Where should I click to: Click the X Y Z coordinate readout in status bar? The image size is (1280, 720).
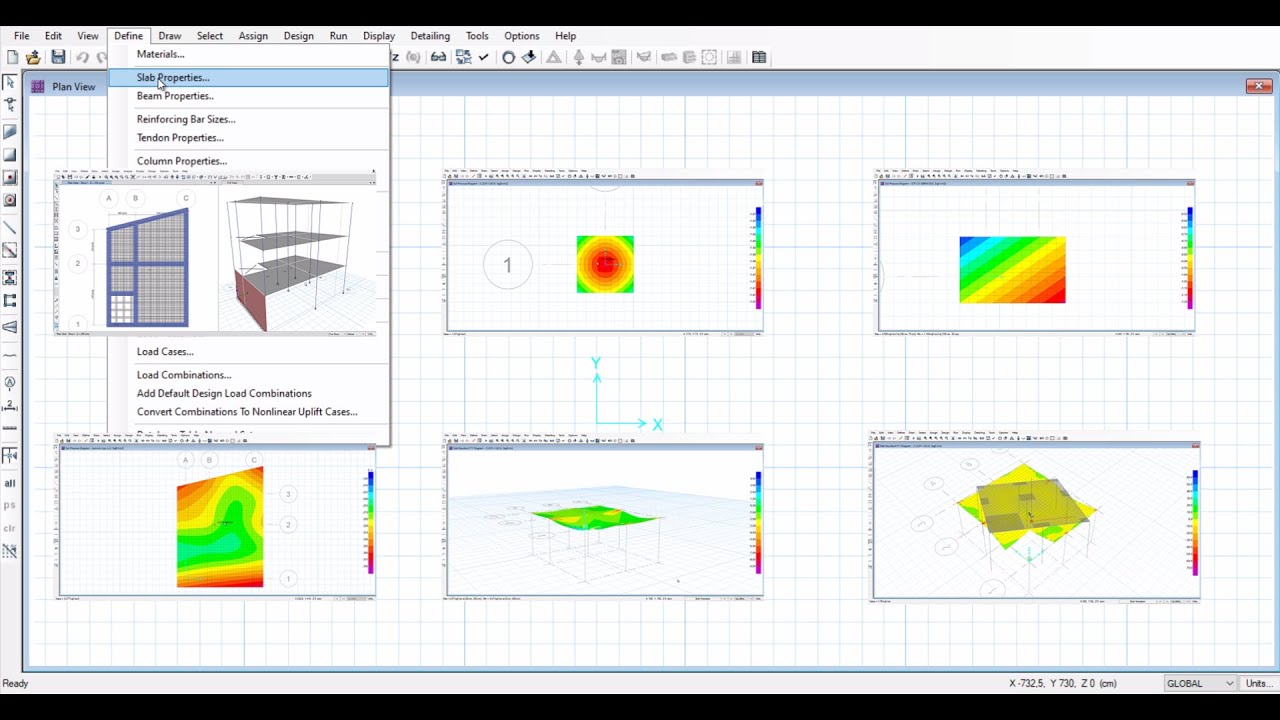1063,683
